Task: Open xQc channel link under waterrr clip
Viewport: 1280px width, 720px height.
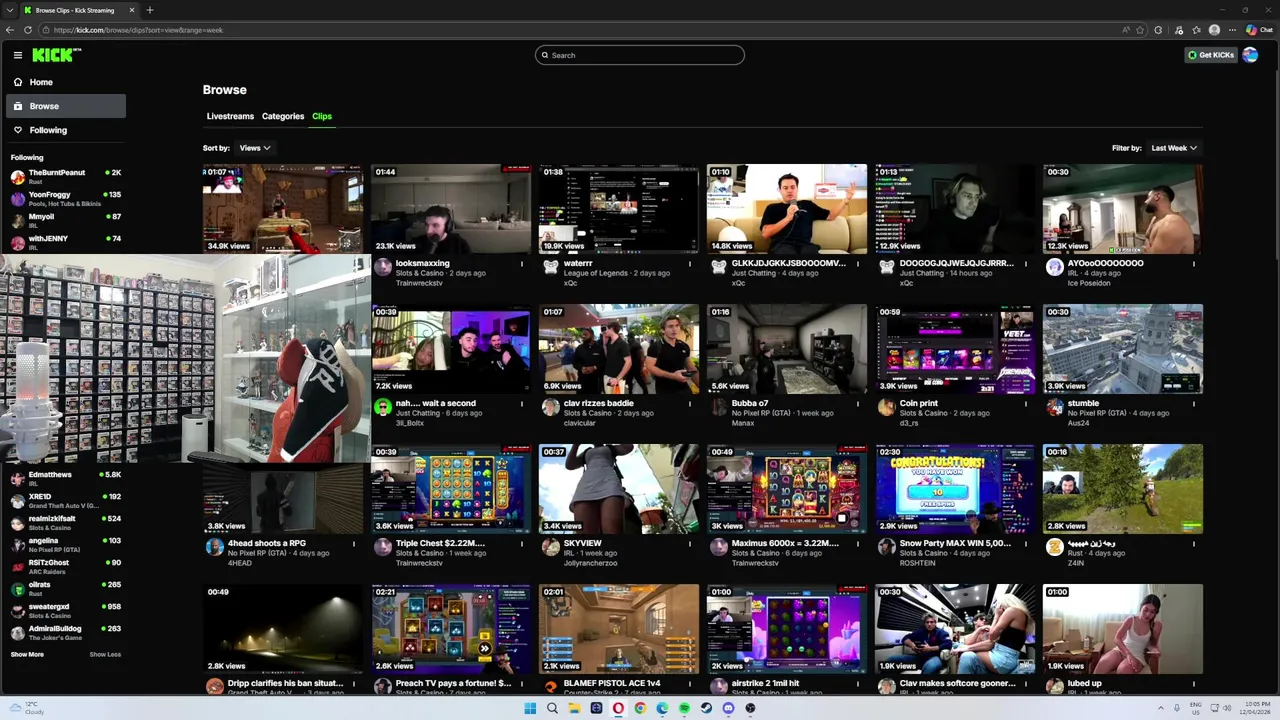Action: coord(570,283)
